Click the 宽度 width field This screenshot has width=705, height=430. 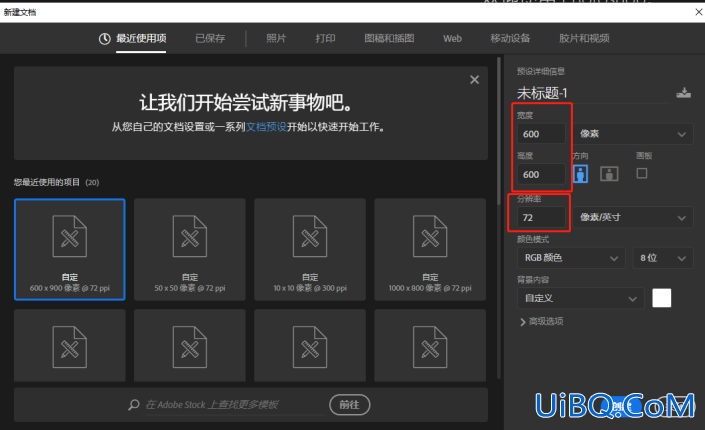click(x=541, y=134)
